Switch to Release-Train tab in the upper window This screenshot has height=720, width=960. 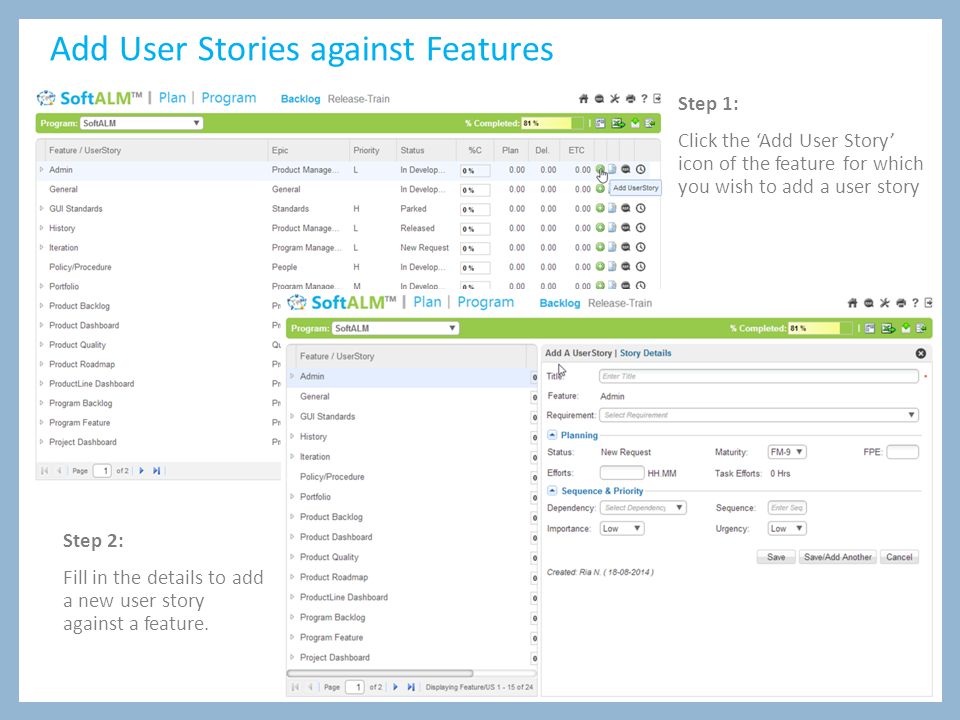(x=358, y=99)
